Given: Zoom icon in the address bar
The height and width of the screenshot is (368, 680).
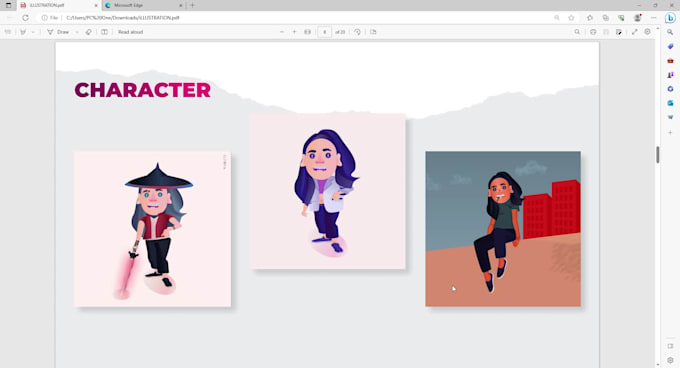Looking at the screenshot, I should pos(557,18).
